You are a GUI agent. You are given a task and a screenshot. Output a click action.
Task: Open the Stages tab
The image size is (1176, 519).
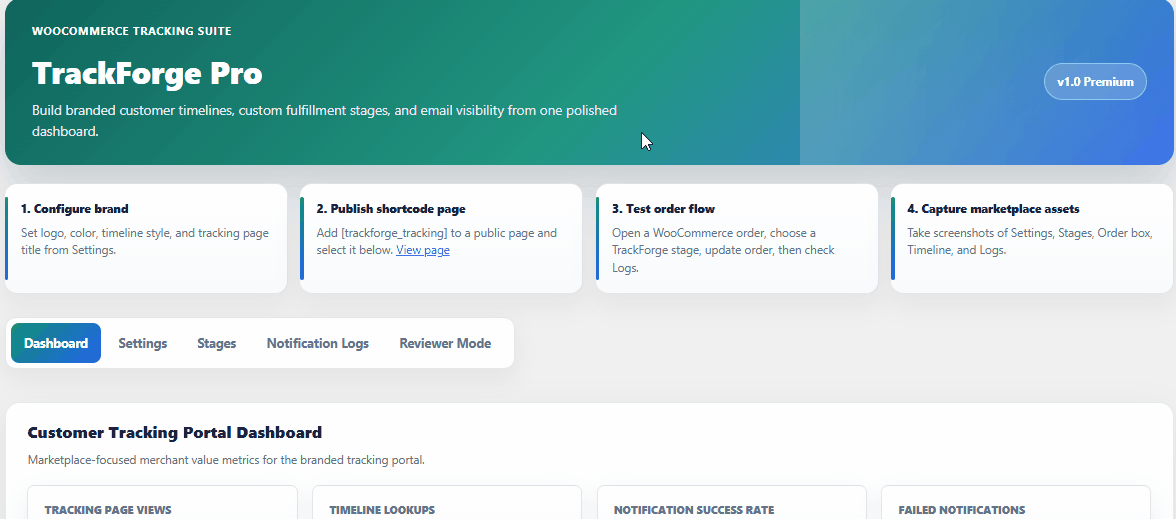click(x=217, y=343)
